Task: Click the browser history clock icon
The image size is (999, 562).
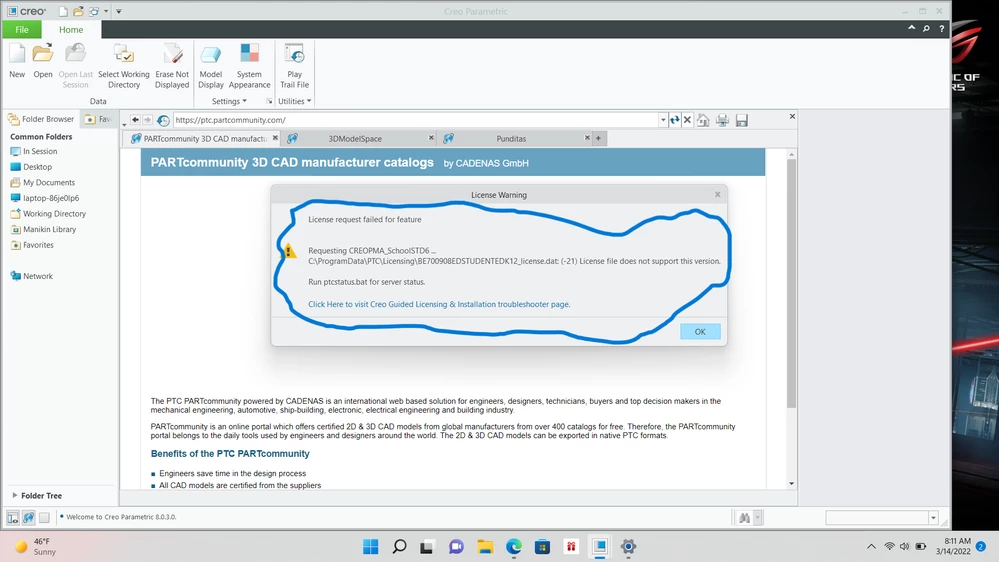Action: 163,120
